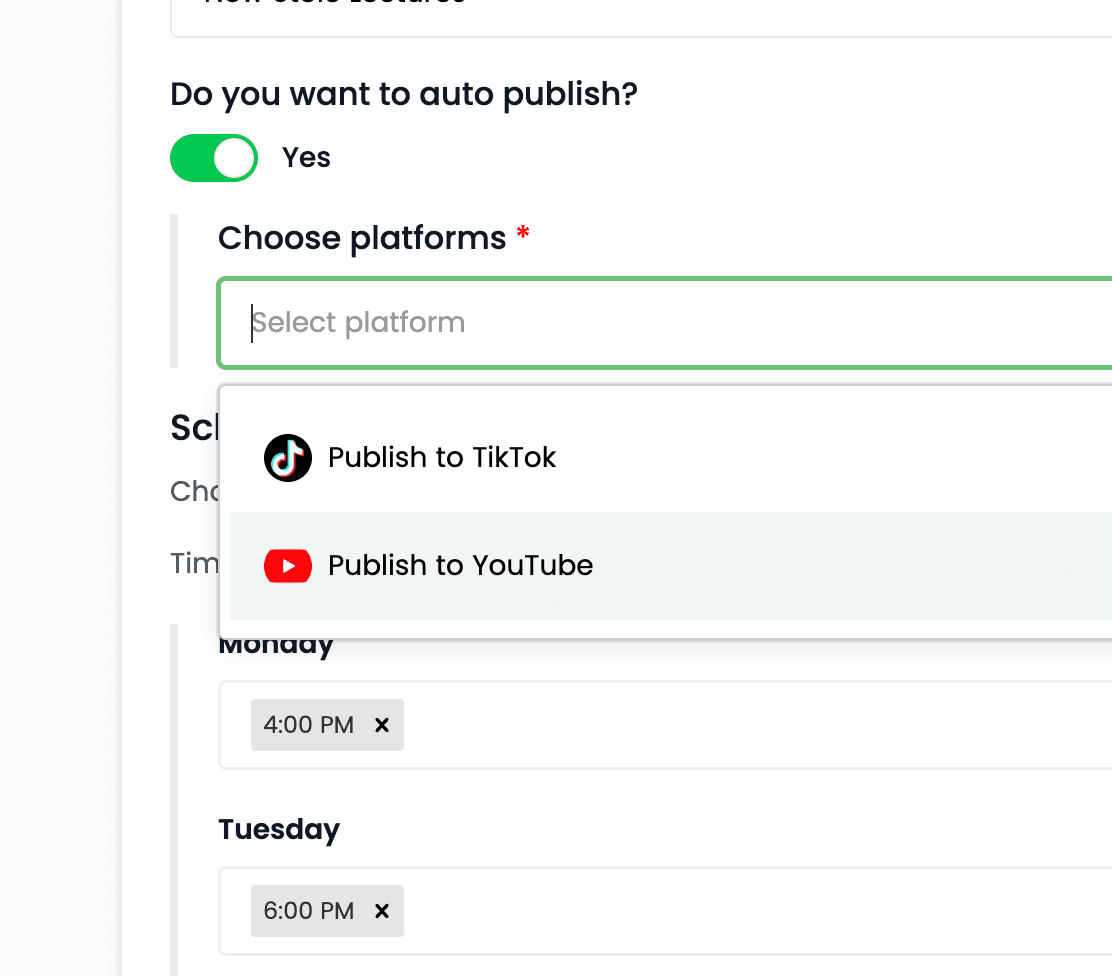This screenshot has width=1112, height=976.
Task: Toggle the auto publish switch off
Action: pos(213,157)
